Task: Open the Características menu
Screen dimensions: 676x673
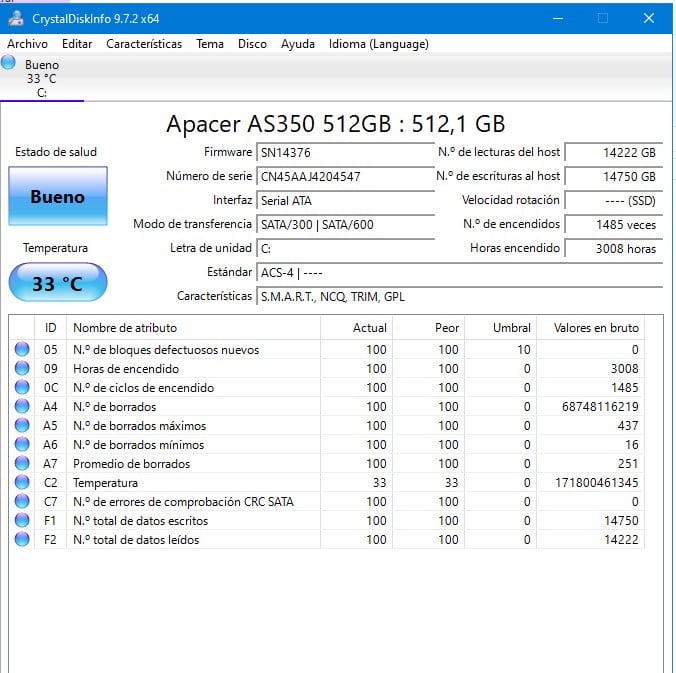Action: (144, 44)
